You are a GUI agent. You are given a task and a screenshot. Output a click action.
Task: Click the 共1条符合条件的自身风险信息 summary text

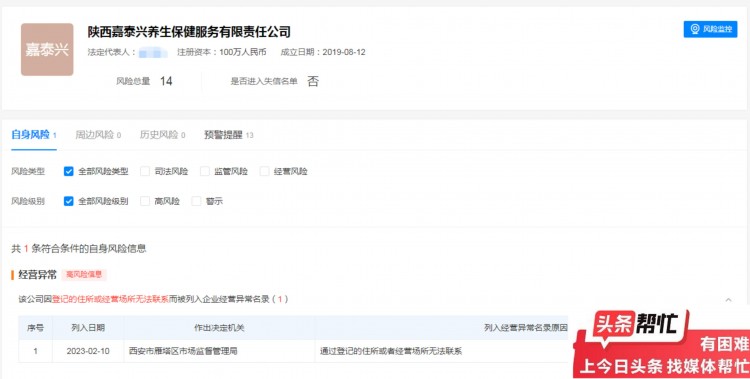pyautogui.click(x=79, y=248)
